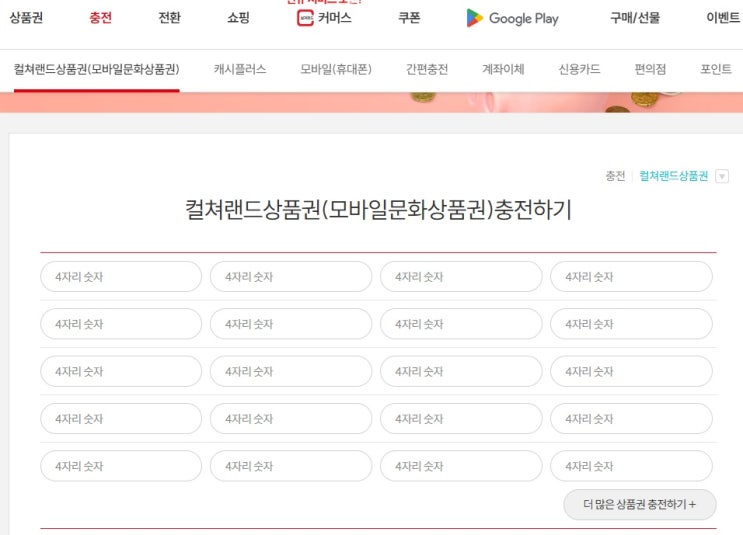Open the 쿠폰 top menu
The height and width of the screenshot is (535, 743).
point(409,18)
